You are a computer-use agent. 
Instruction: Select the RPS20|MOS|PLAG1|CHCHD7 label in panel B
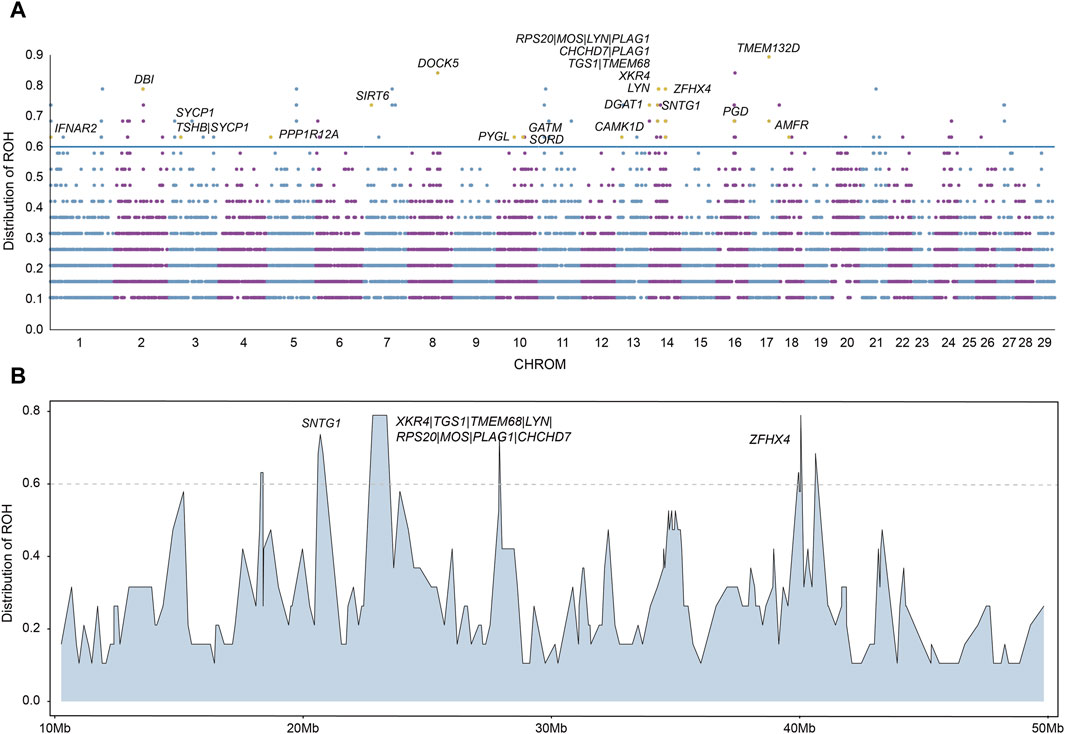pyautogui.click(x=484, y=437)
